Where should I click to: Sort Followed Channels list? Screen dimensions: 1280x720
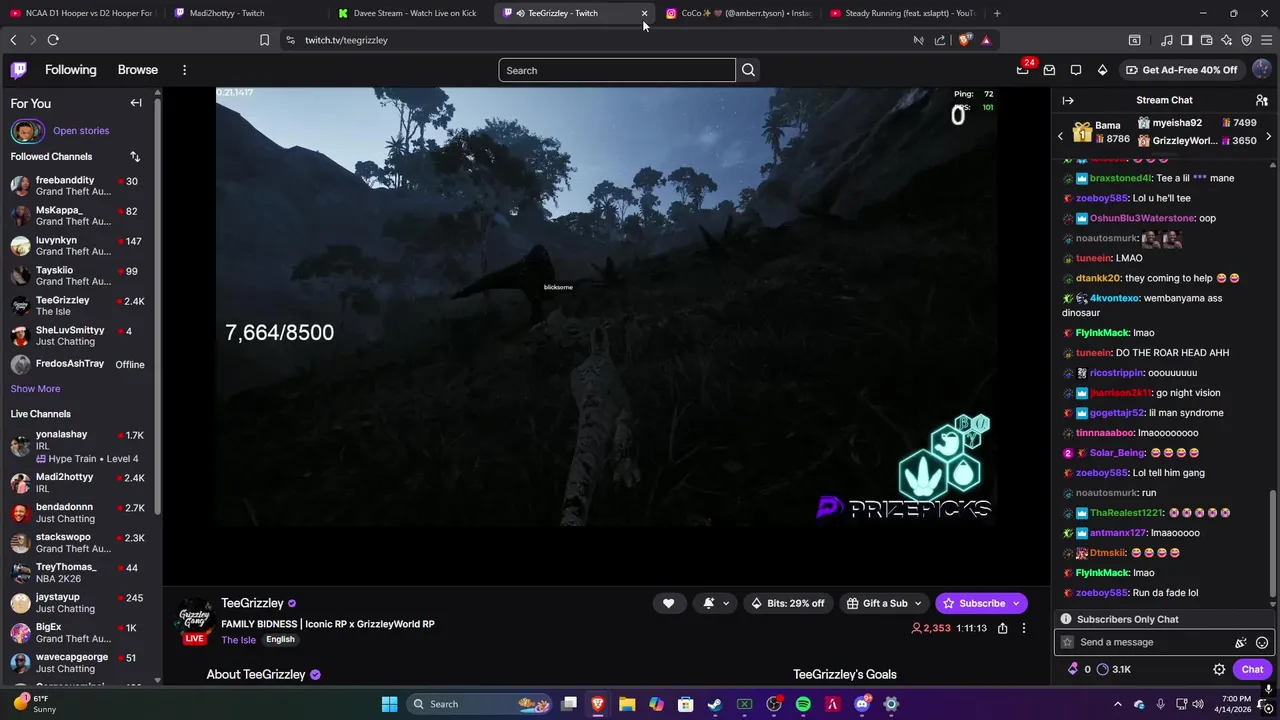pyautogui.click(x=135, y=156)
